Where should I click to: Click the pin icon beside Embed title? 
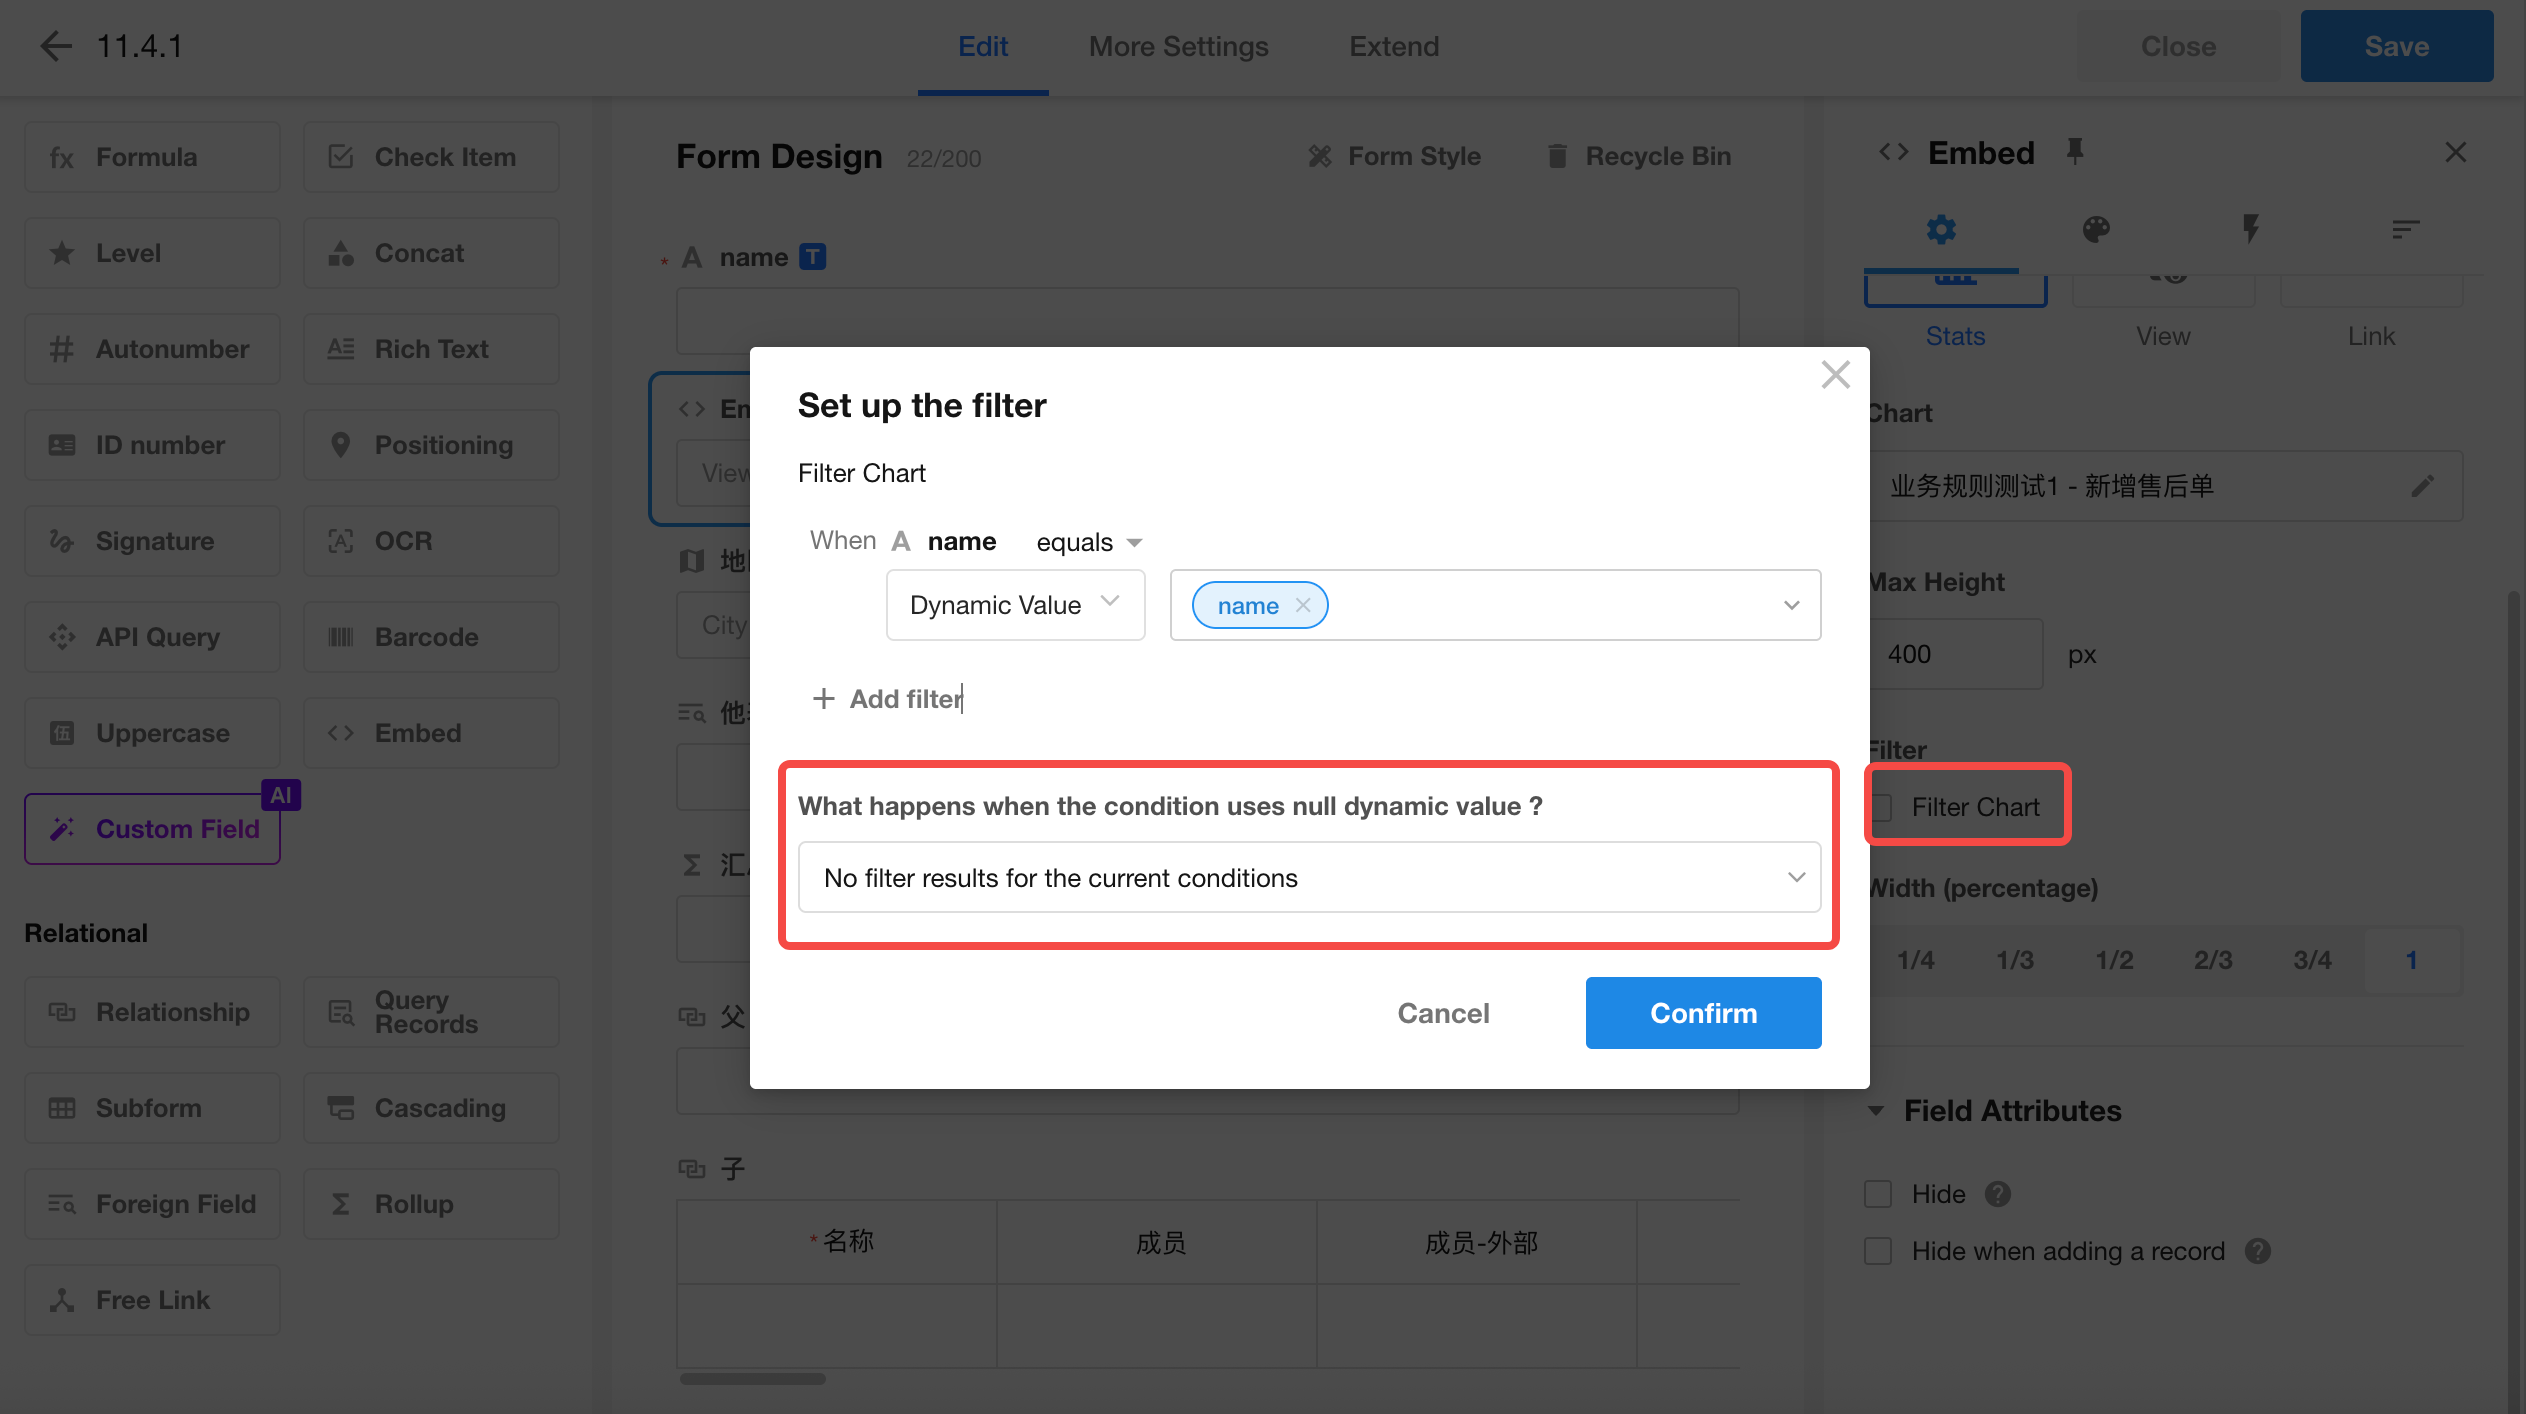2075,152
